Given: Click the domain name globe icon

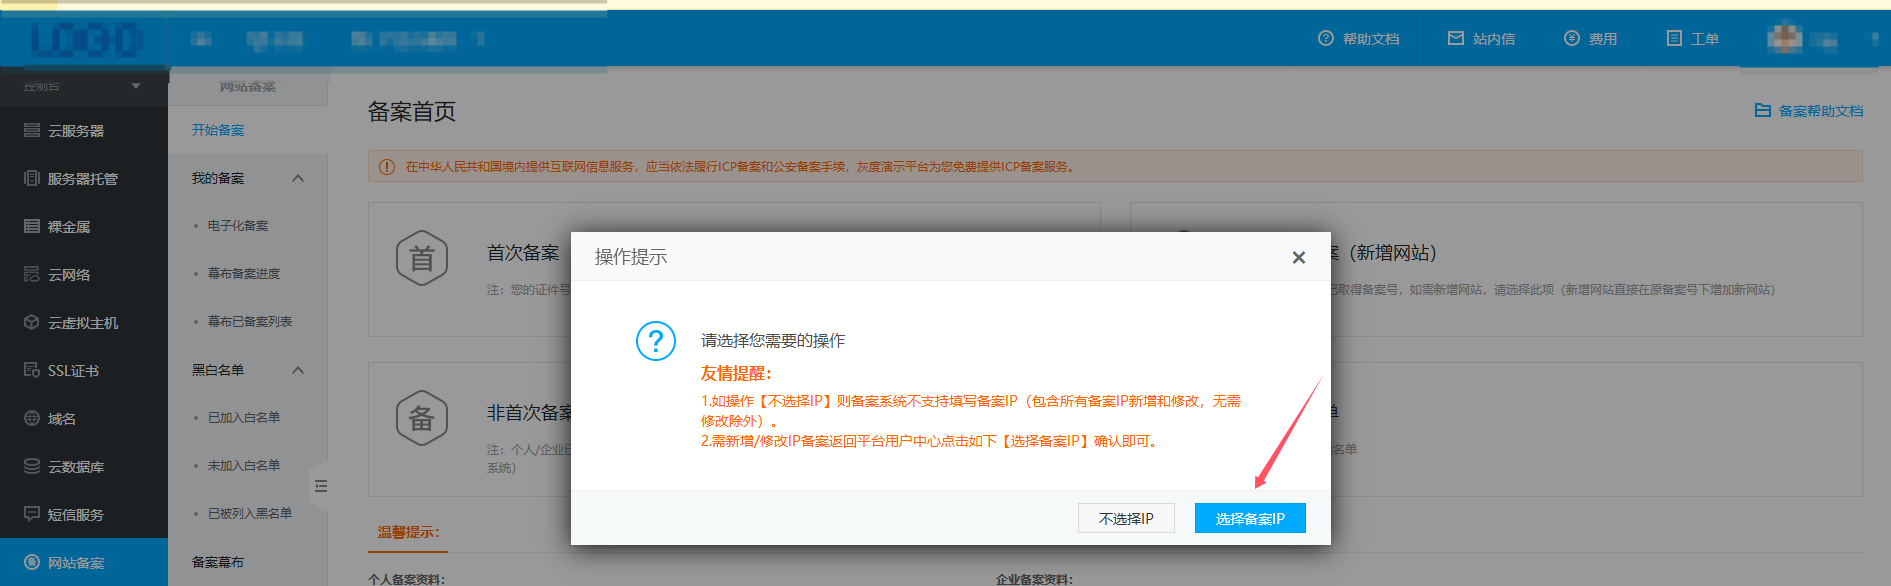Looking at the screenshot, I should [32, 419].
